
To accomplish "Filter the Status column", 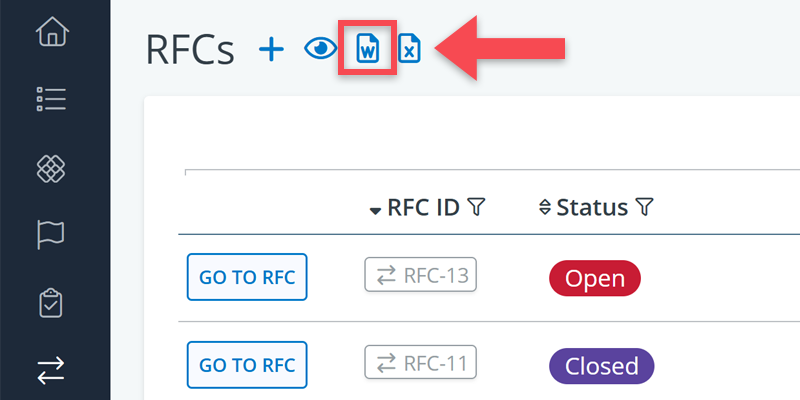I will coord(645,208).
